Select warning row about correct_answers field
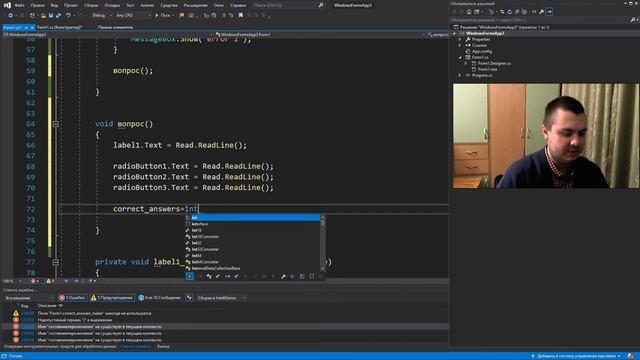 [x=224, y=313]
